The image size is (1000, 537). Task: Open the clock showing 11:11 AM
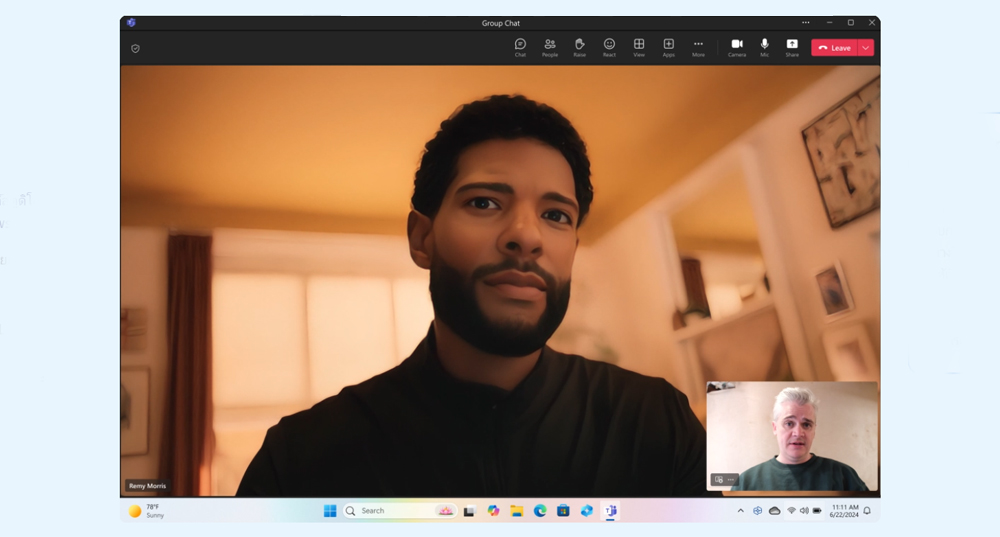click(844, 511)
